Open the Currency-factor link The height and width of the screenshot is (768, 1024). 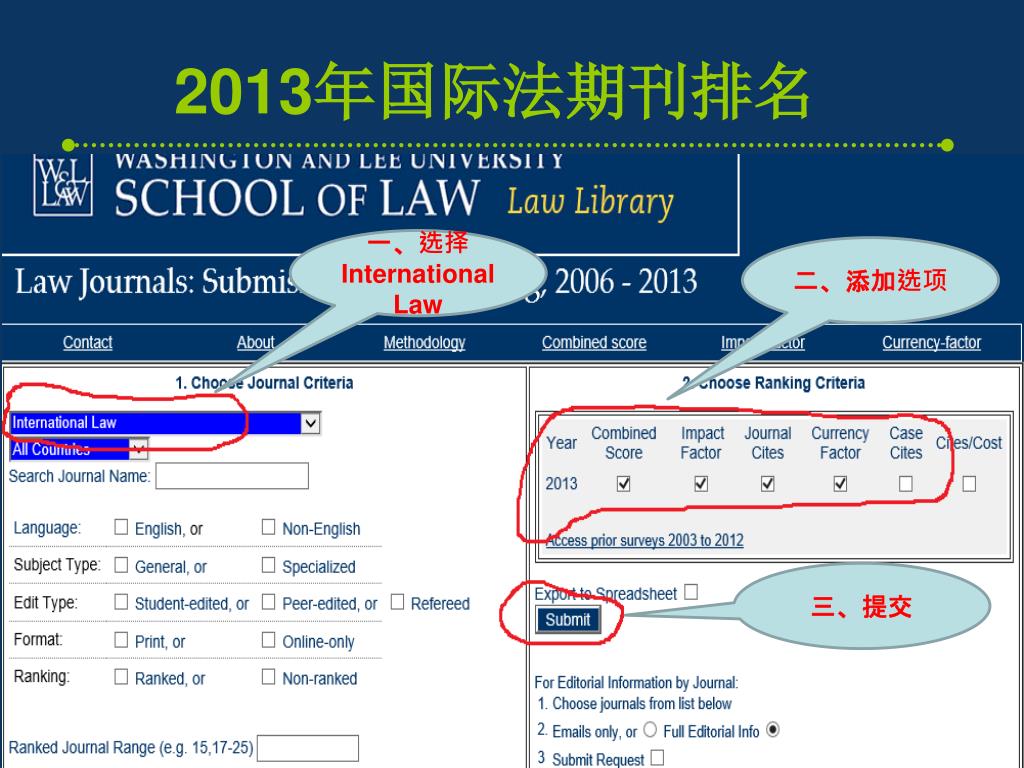point(931,342)
